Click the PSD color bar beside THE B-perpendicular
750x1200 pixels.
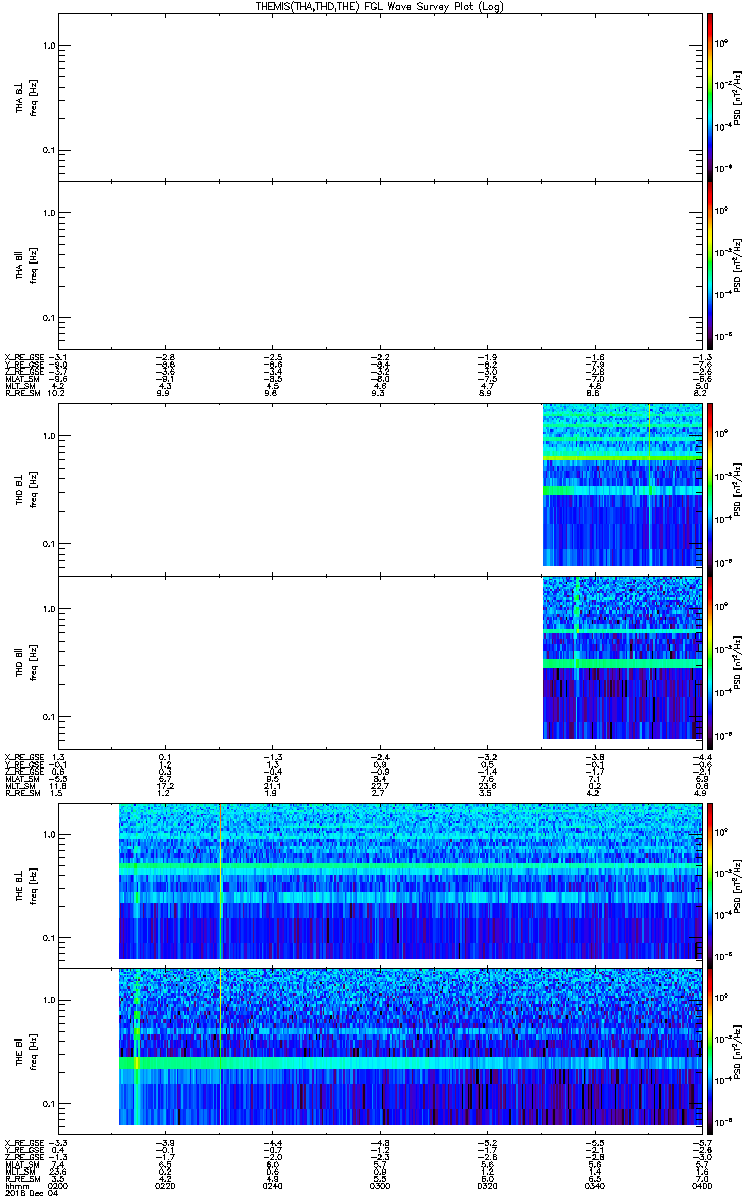[x=710, y=885]
